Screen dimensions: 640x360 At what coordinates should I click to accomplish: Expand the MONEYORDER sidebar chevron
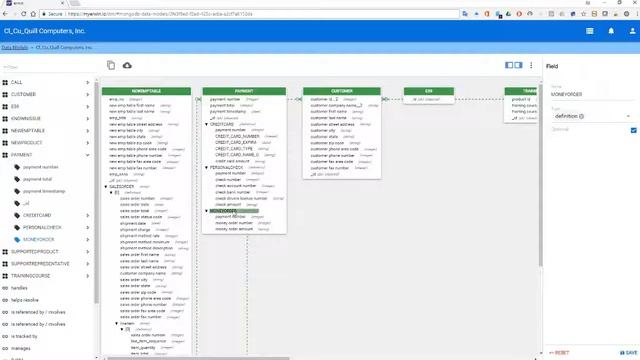tap(87, 240)
